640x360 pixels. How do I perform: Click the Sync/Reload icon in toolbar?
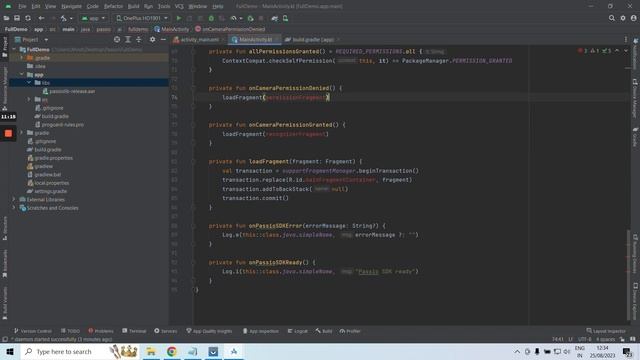tap(28, 18)
